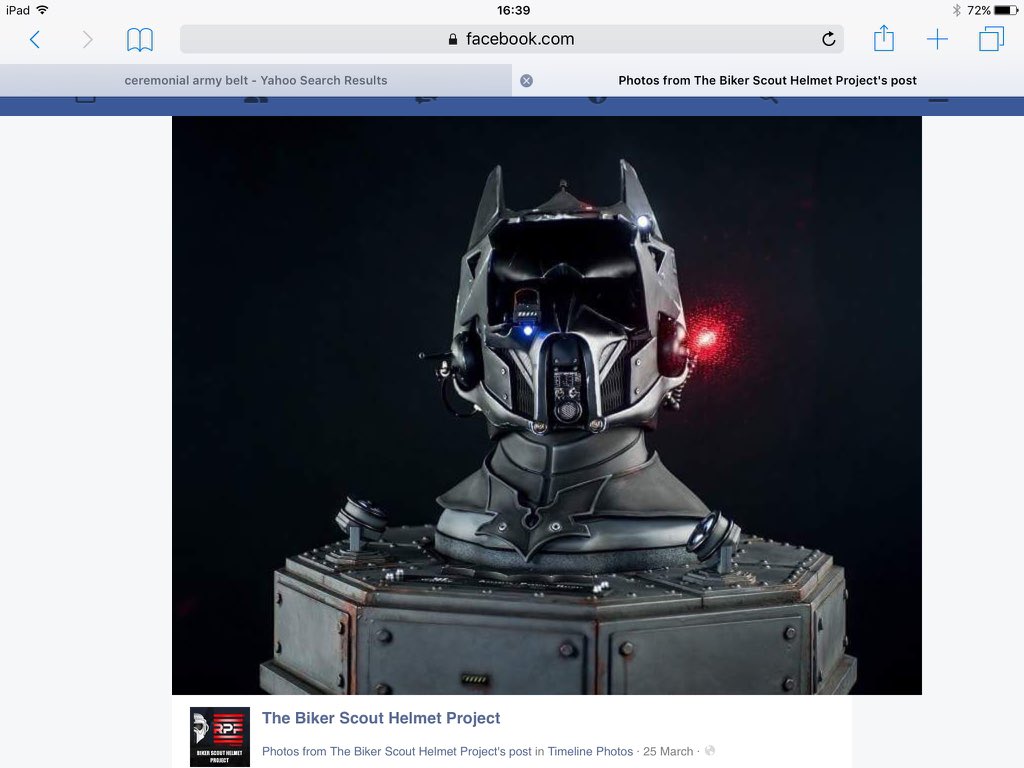Open the Timeline Photos album link

(590, 751)
